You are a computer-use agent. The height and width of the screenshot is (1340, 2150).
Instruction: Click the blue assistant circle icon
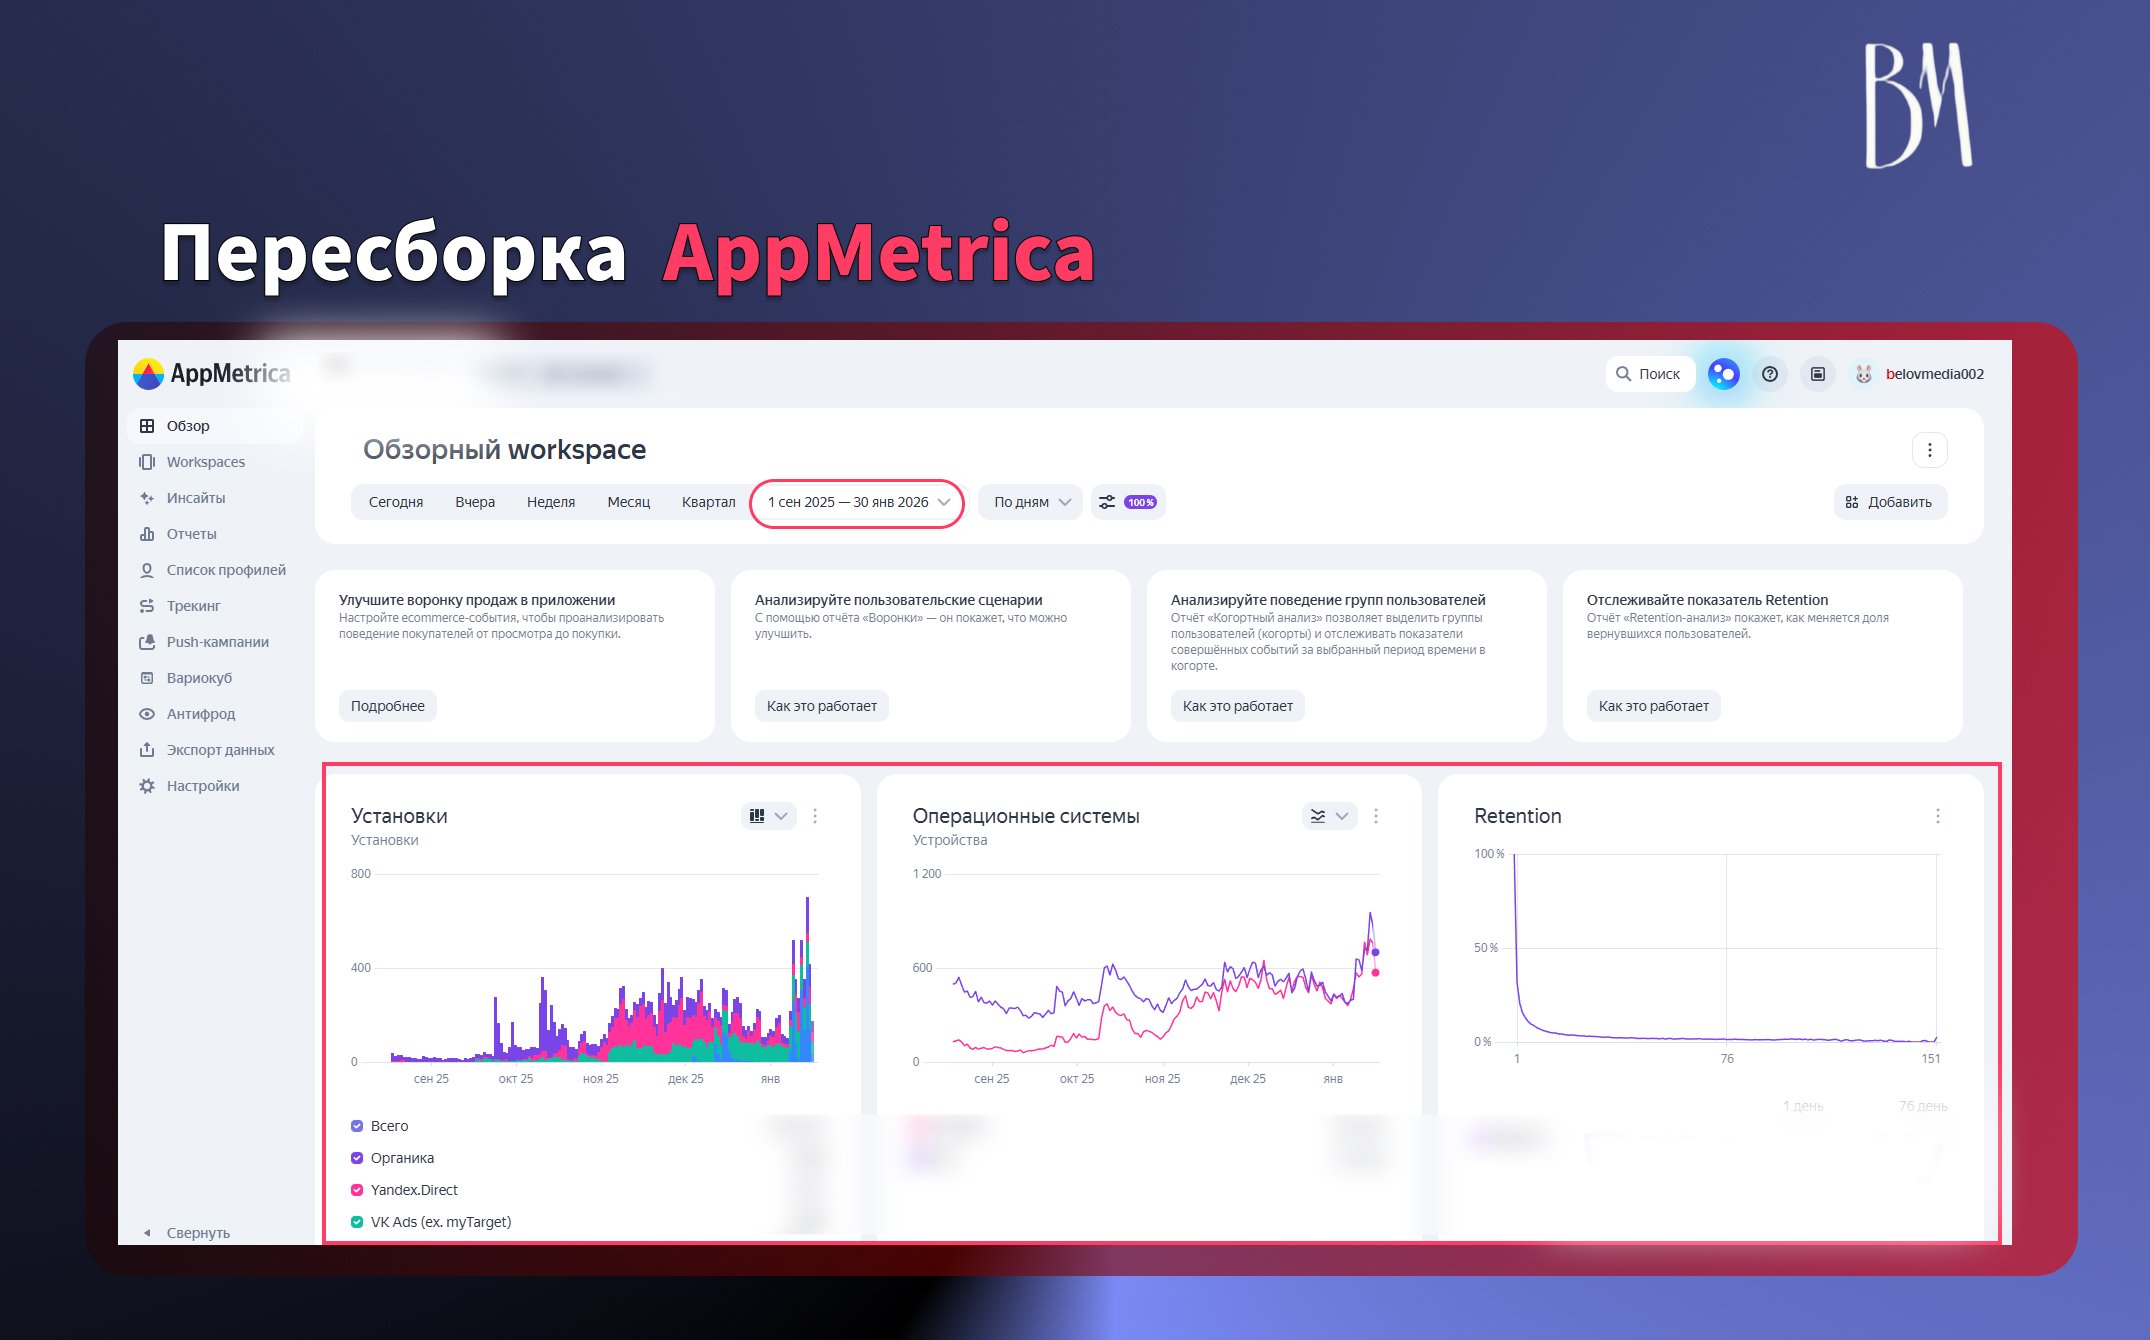(x=1722, y=374)
